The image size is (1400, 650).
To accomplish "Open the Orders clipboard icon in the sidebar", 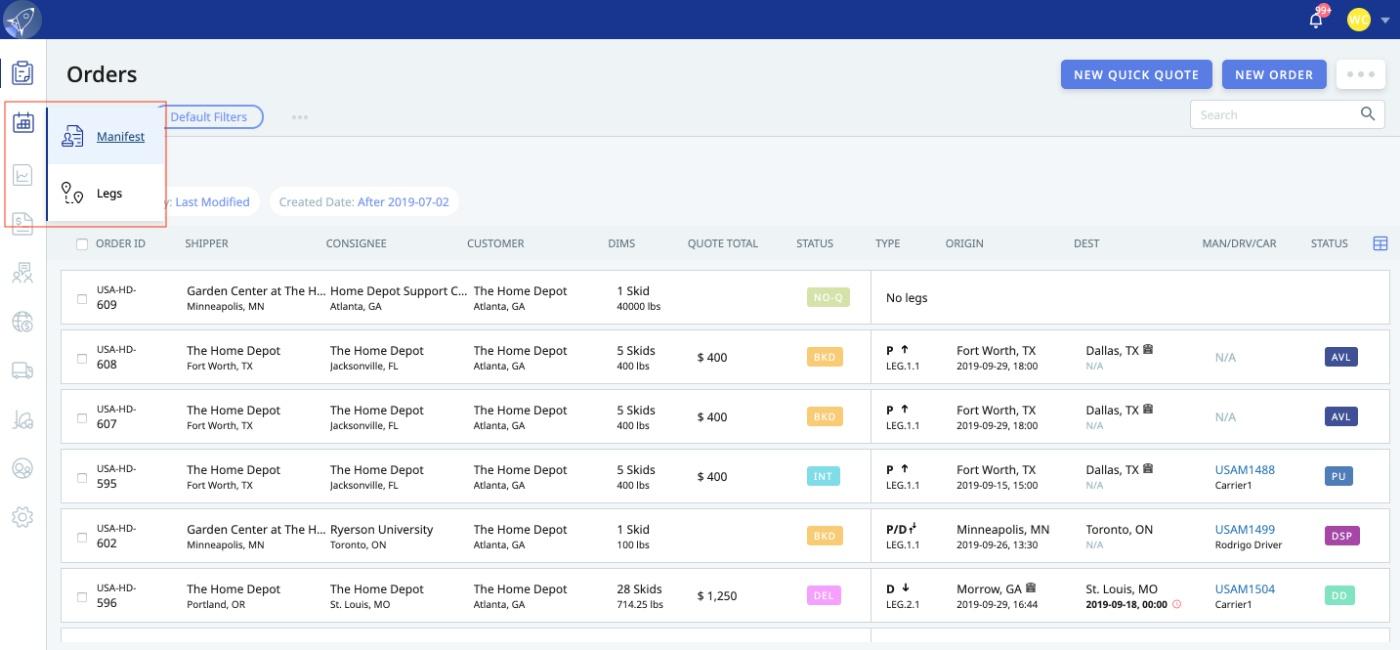I will click(22, 73).
